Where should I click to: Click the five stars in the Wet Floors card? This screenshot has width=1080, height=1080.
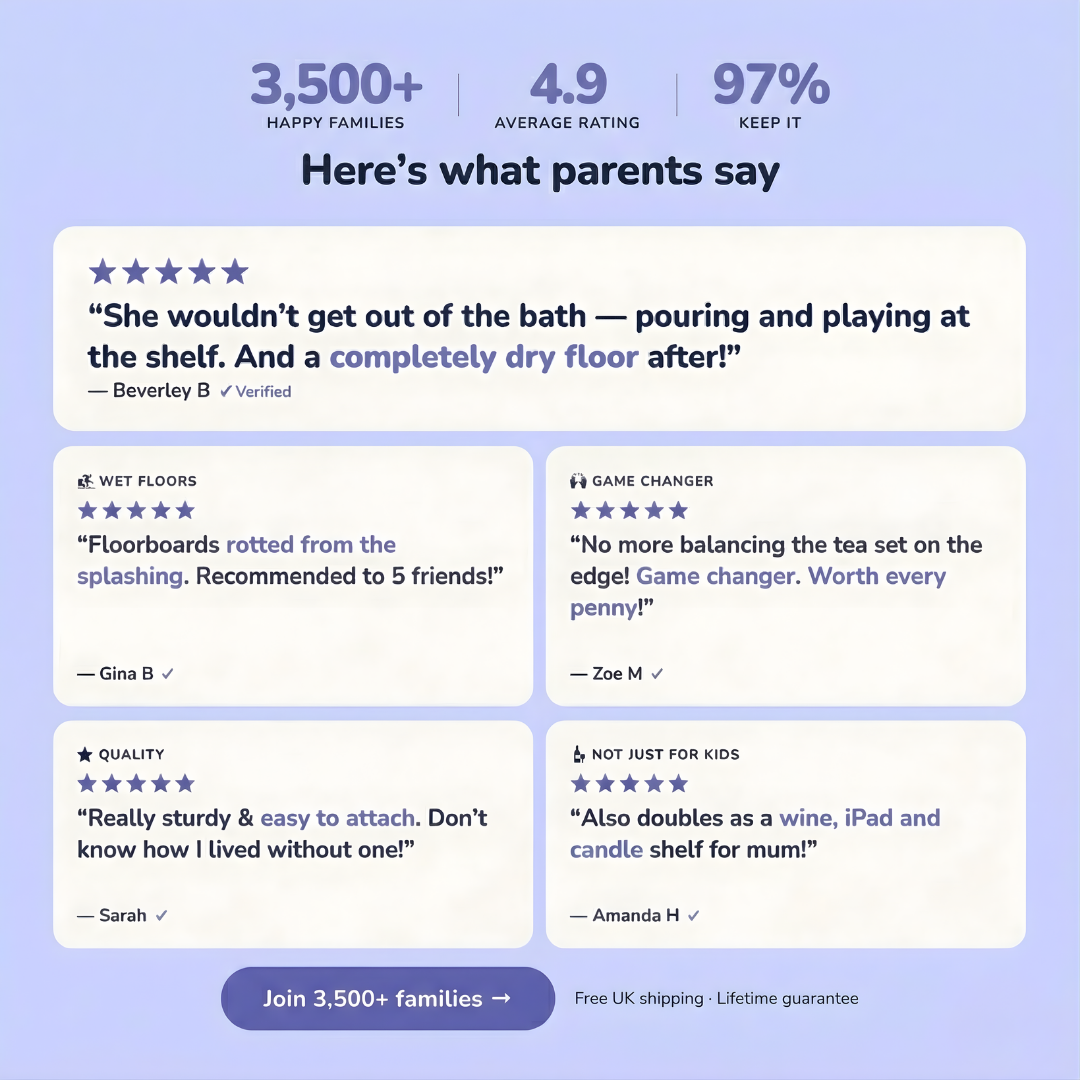pyautogui.click(x=136, y=511)
